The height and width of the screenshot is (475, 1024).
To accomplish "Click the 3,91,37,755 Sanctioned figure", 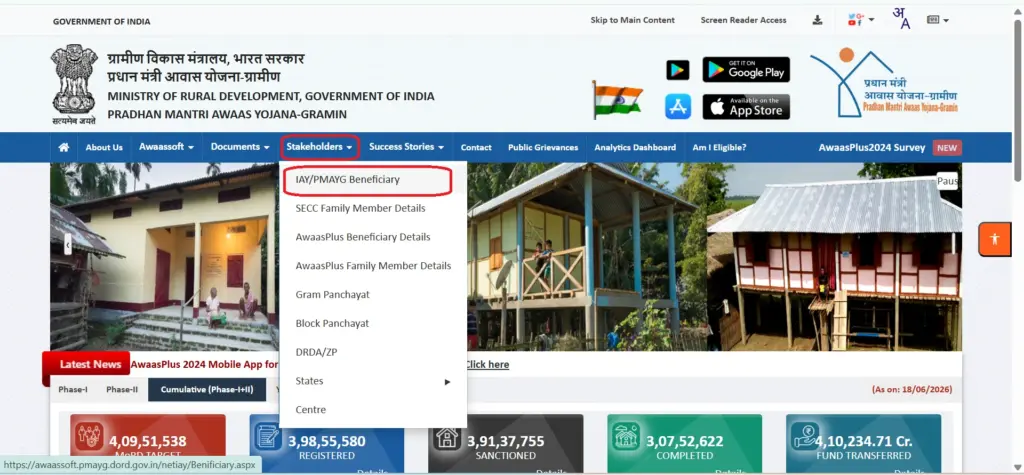I will [505, 442].
